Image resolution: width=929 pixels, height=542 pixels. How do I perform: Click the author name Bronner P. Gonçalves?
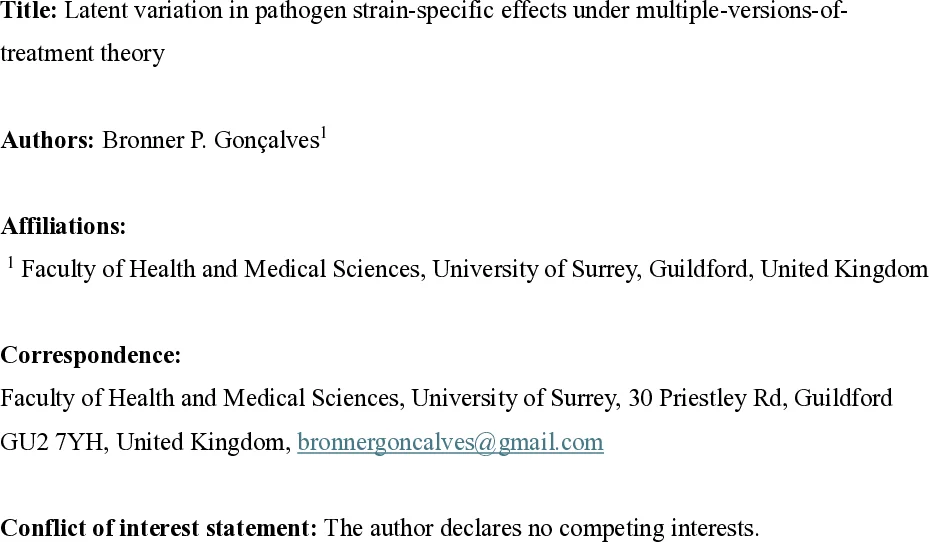(210, 140)
